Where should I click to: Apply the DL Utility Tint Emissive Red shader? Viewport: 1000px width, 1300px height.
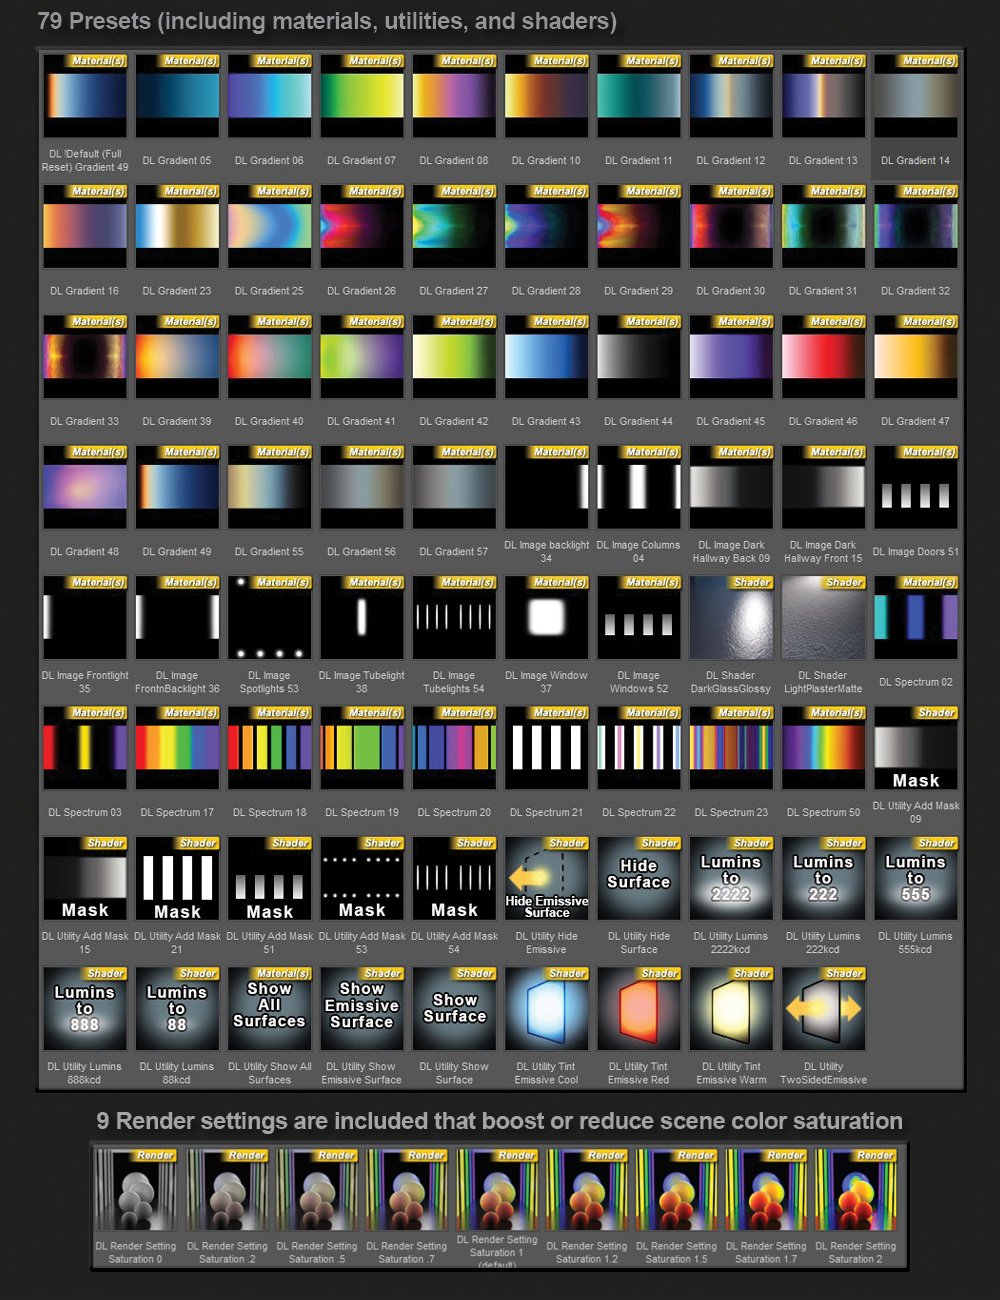coord(638,1008)
